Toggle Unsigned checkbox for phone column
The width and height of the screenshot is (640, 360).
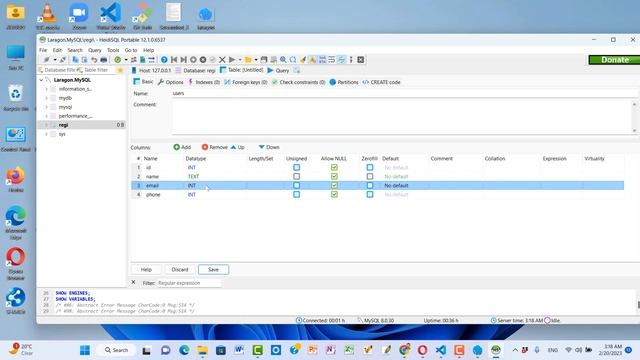(297, 194)
